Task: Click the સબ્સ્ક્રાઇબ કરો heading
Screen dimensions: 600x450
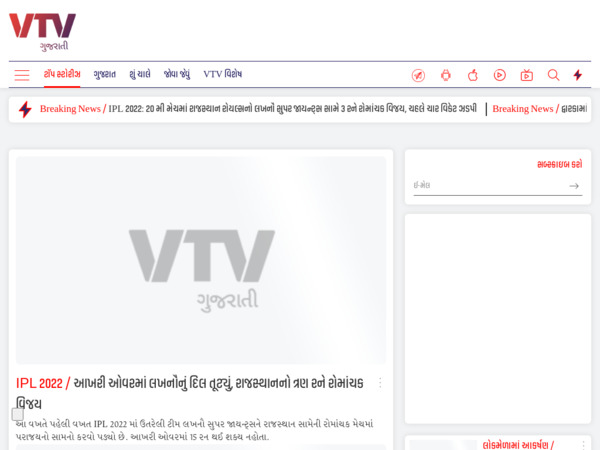Action: [x=559, y=165]
